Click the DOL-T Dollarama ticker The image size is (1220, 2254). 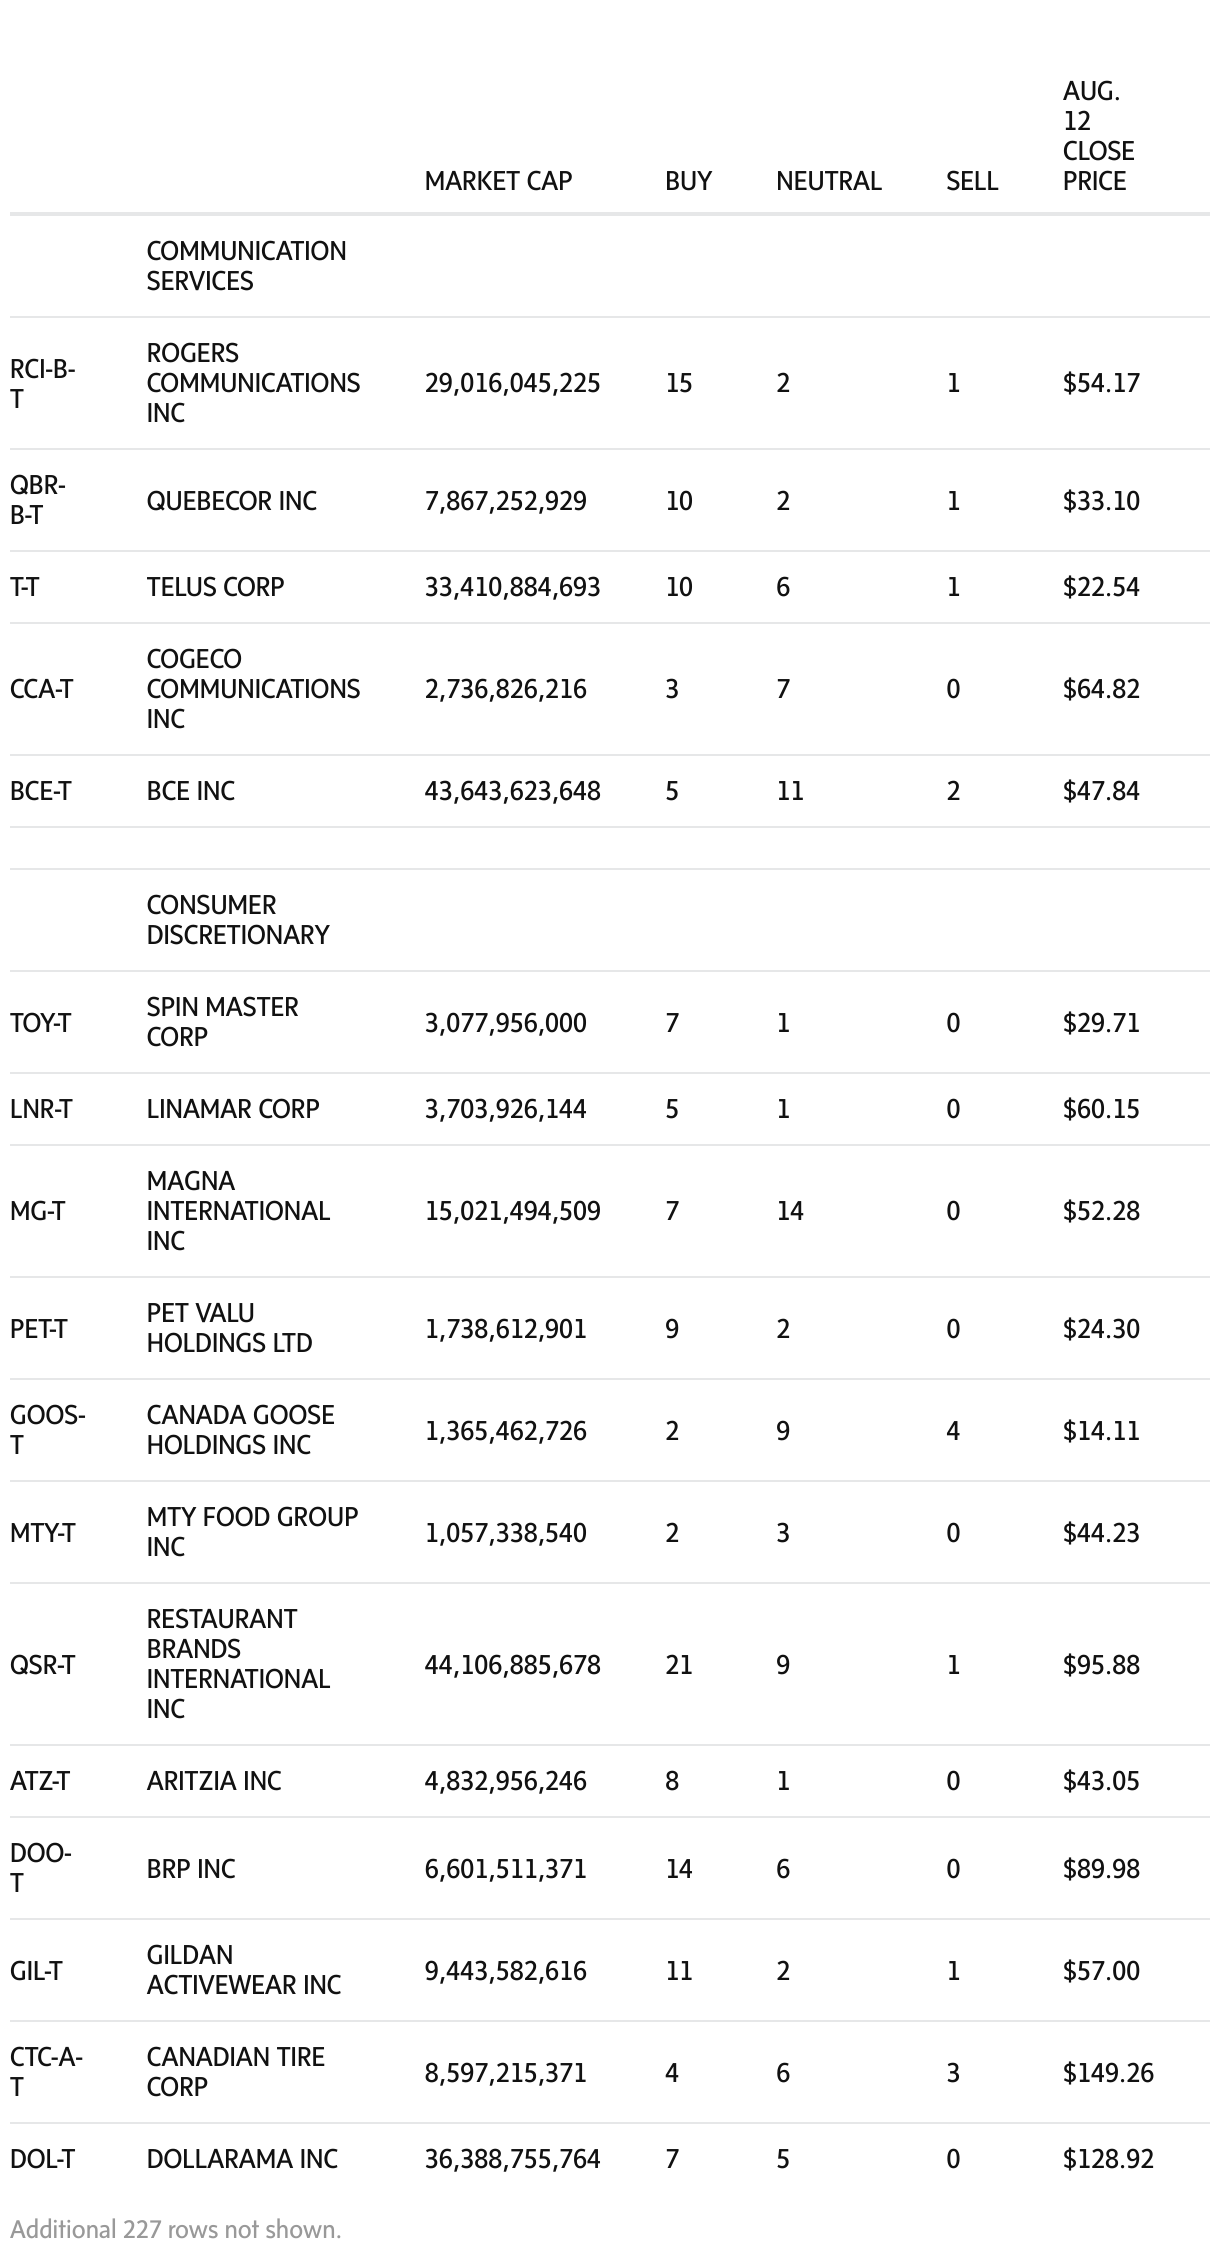point(42,2159)
